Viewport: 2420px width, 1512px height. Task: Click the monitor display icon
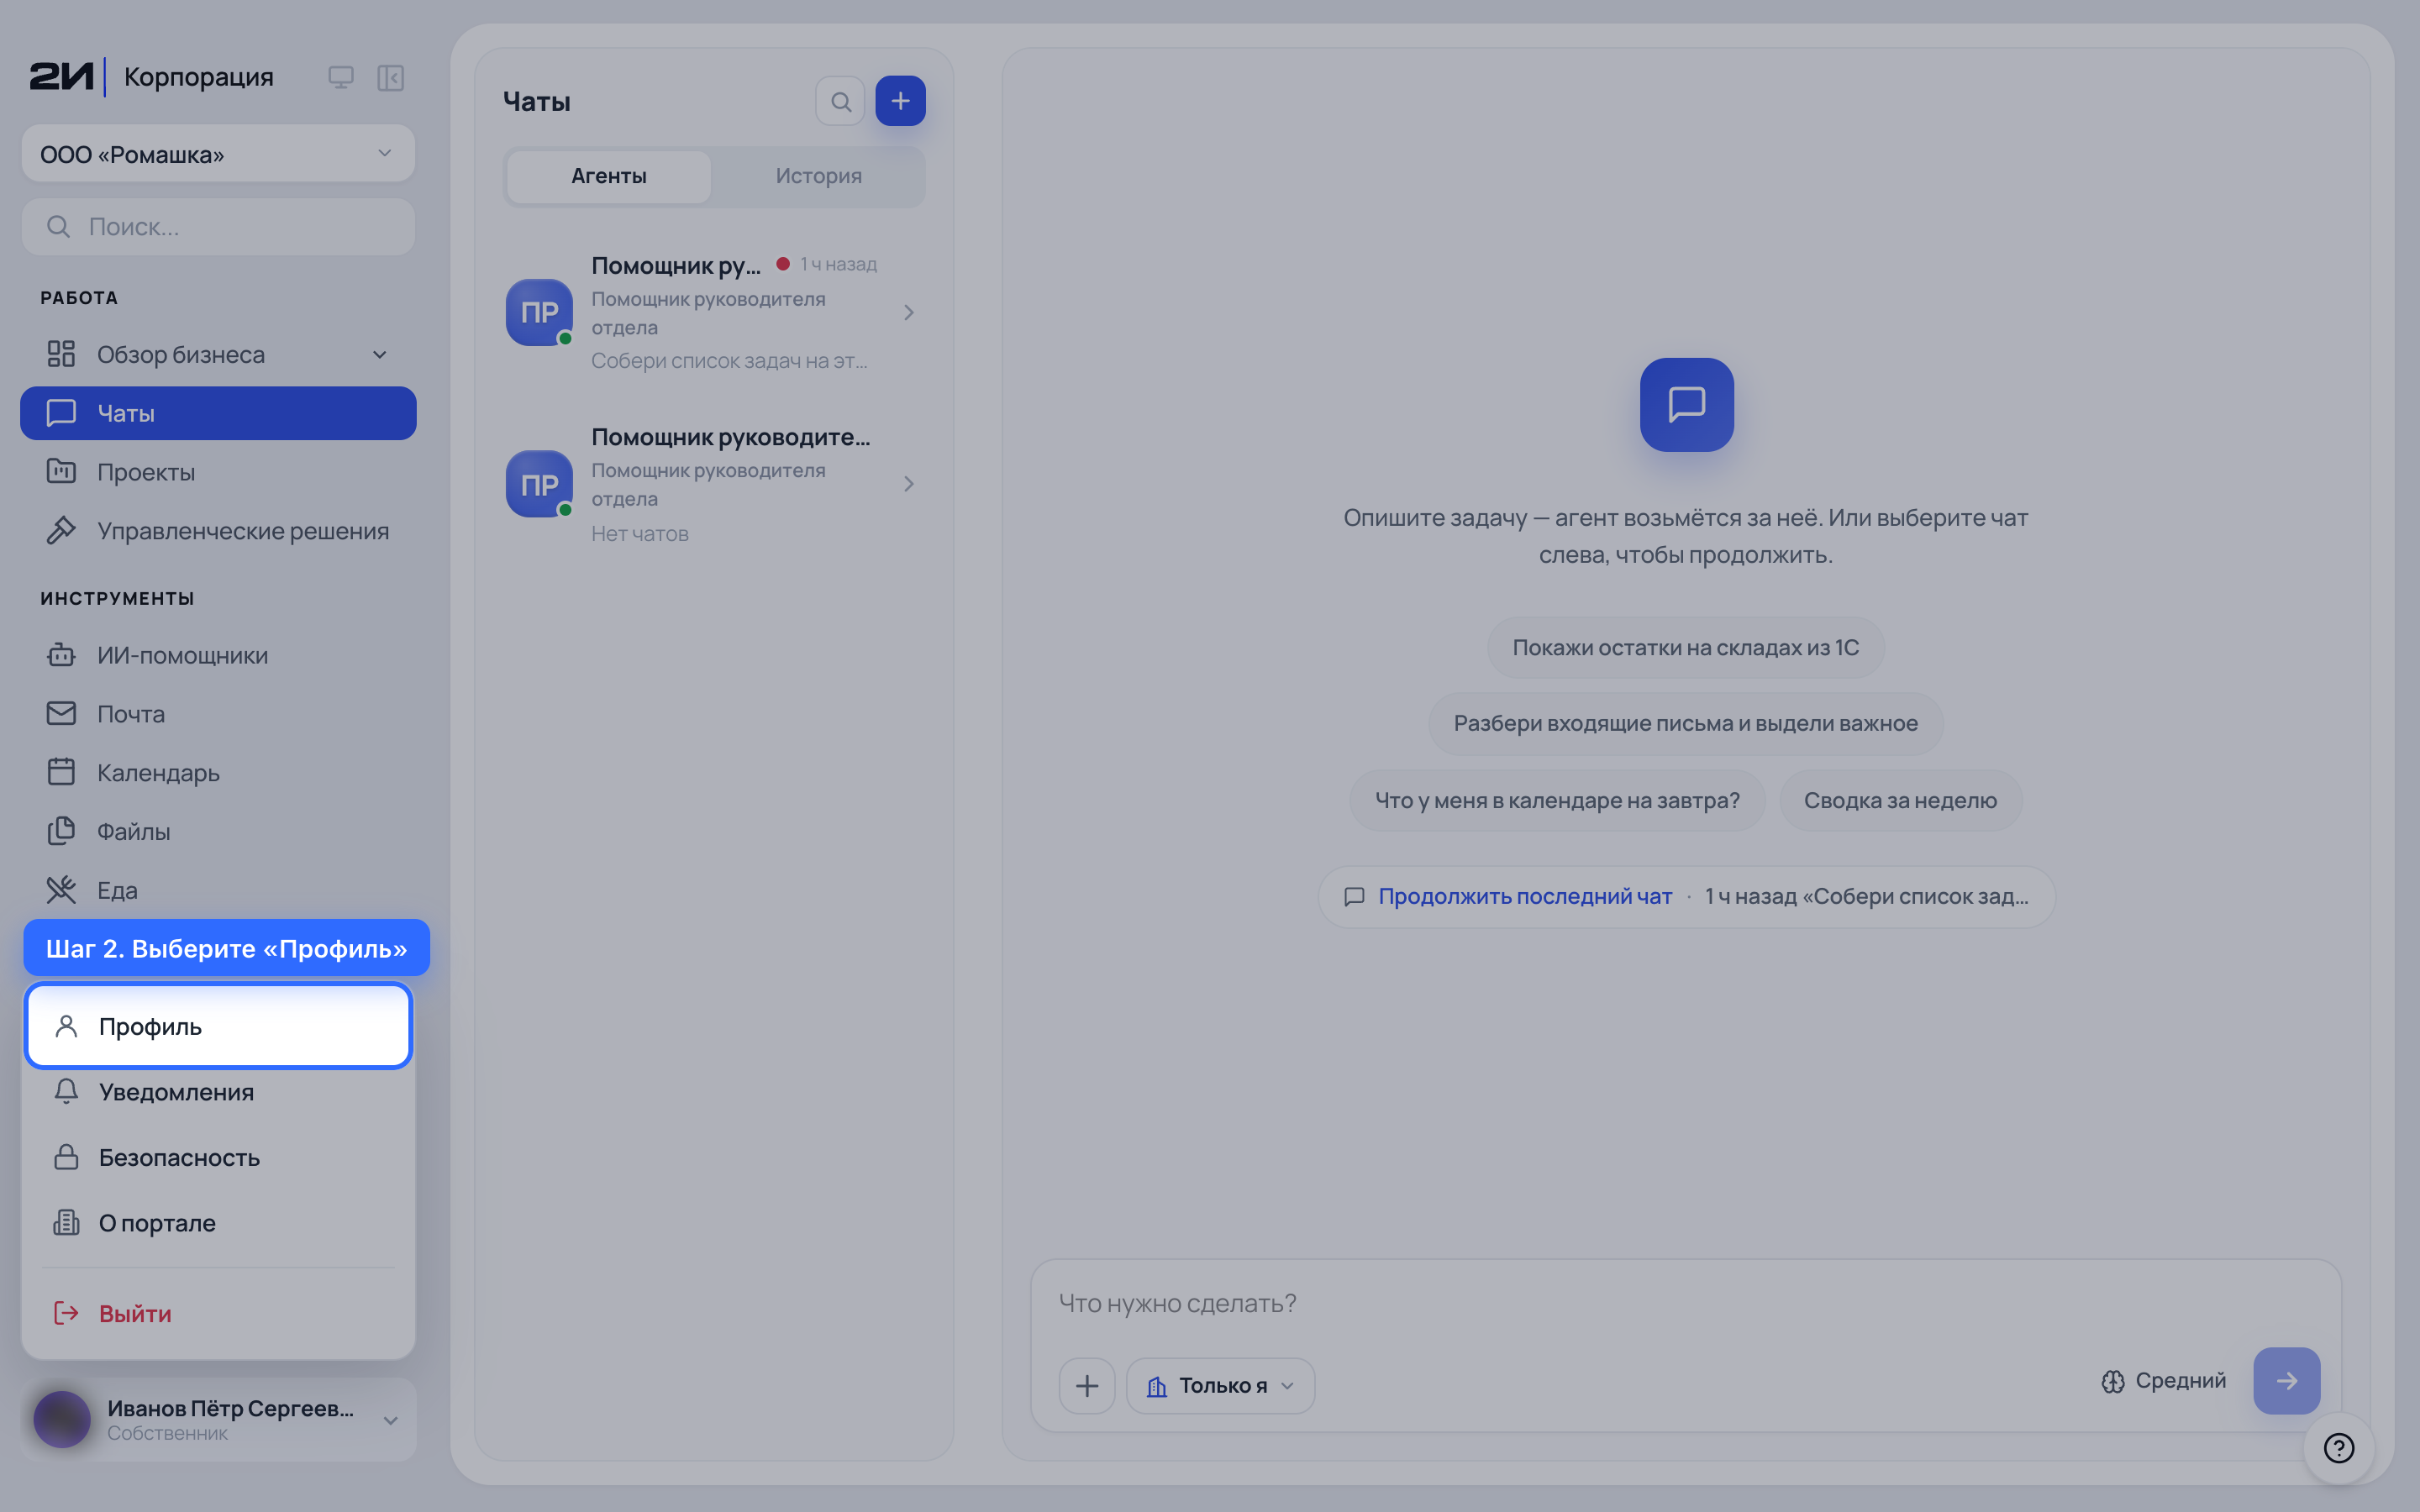click(x=341, y=78)
